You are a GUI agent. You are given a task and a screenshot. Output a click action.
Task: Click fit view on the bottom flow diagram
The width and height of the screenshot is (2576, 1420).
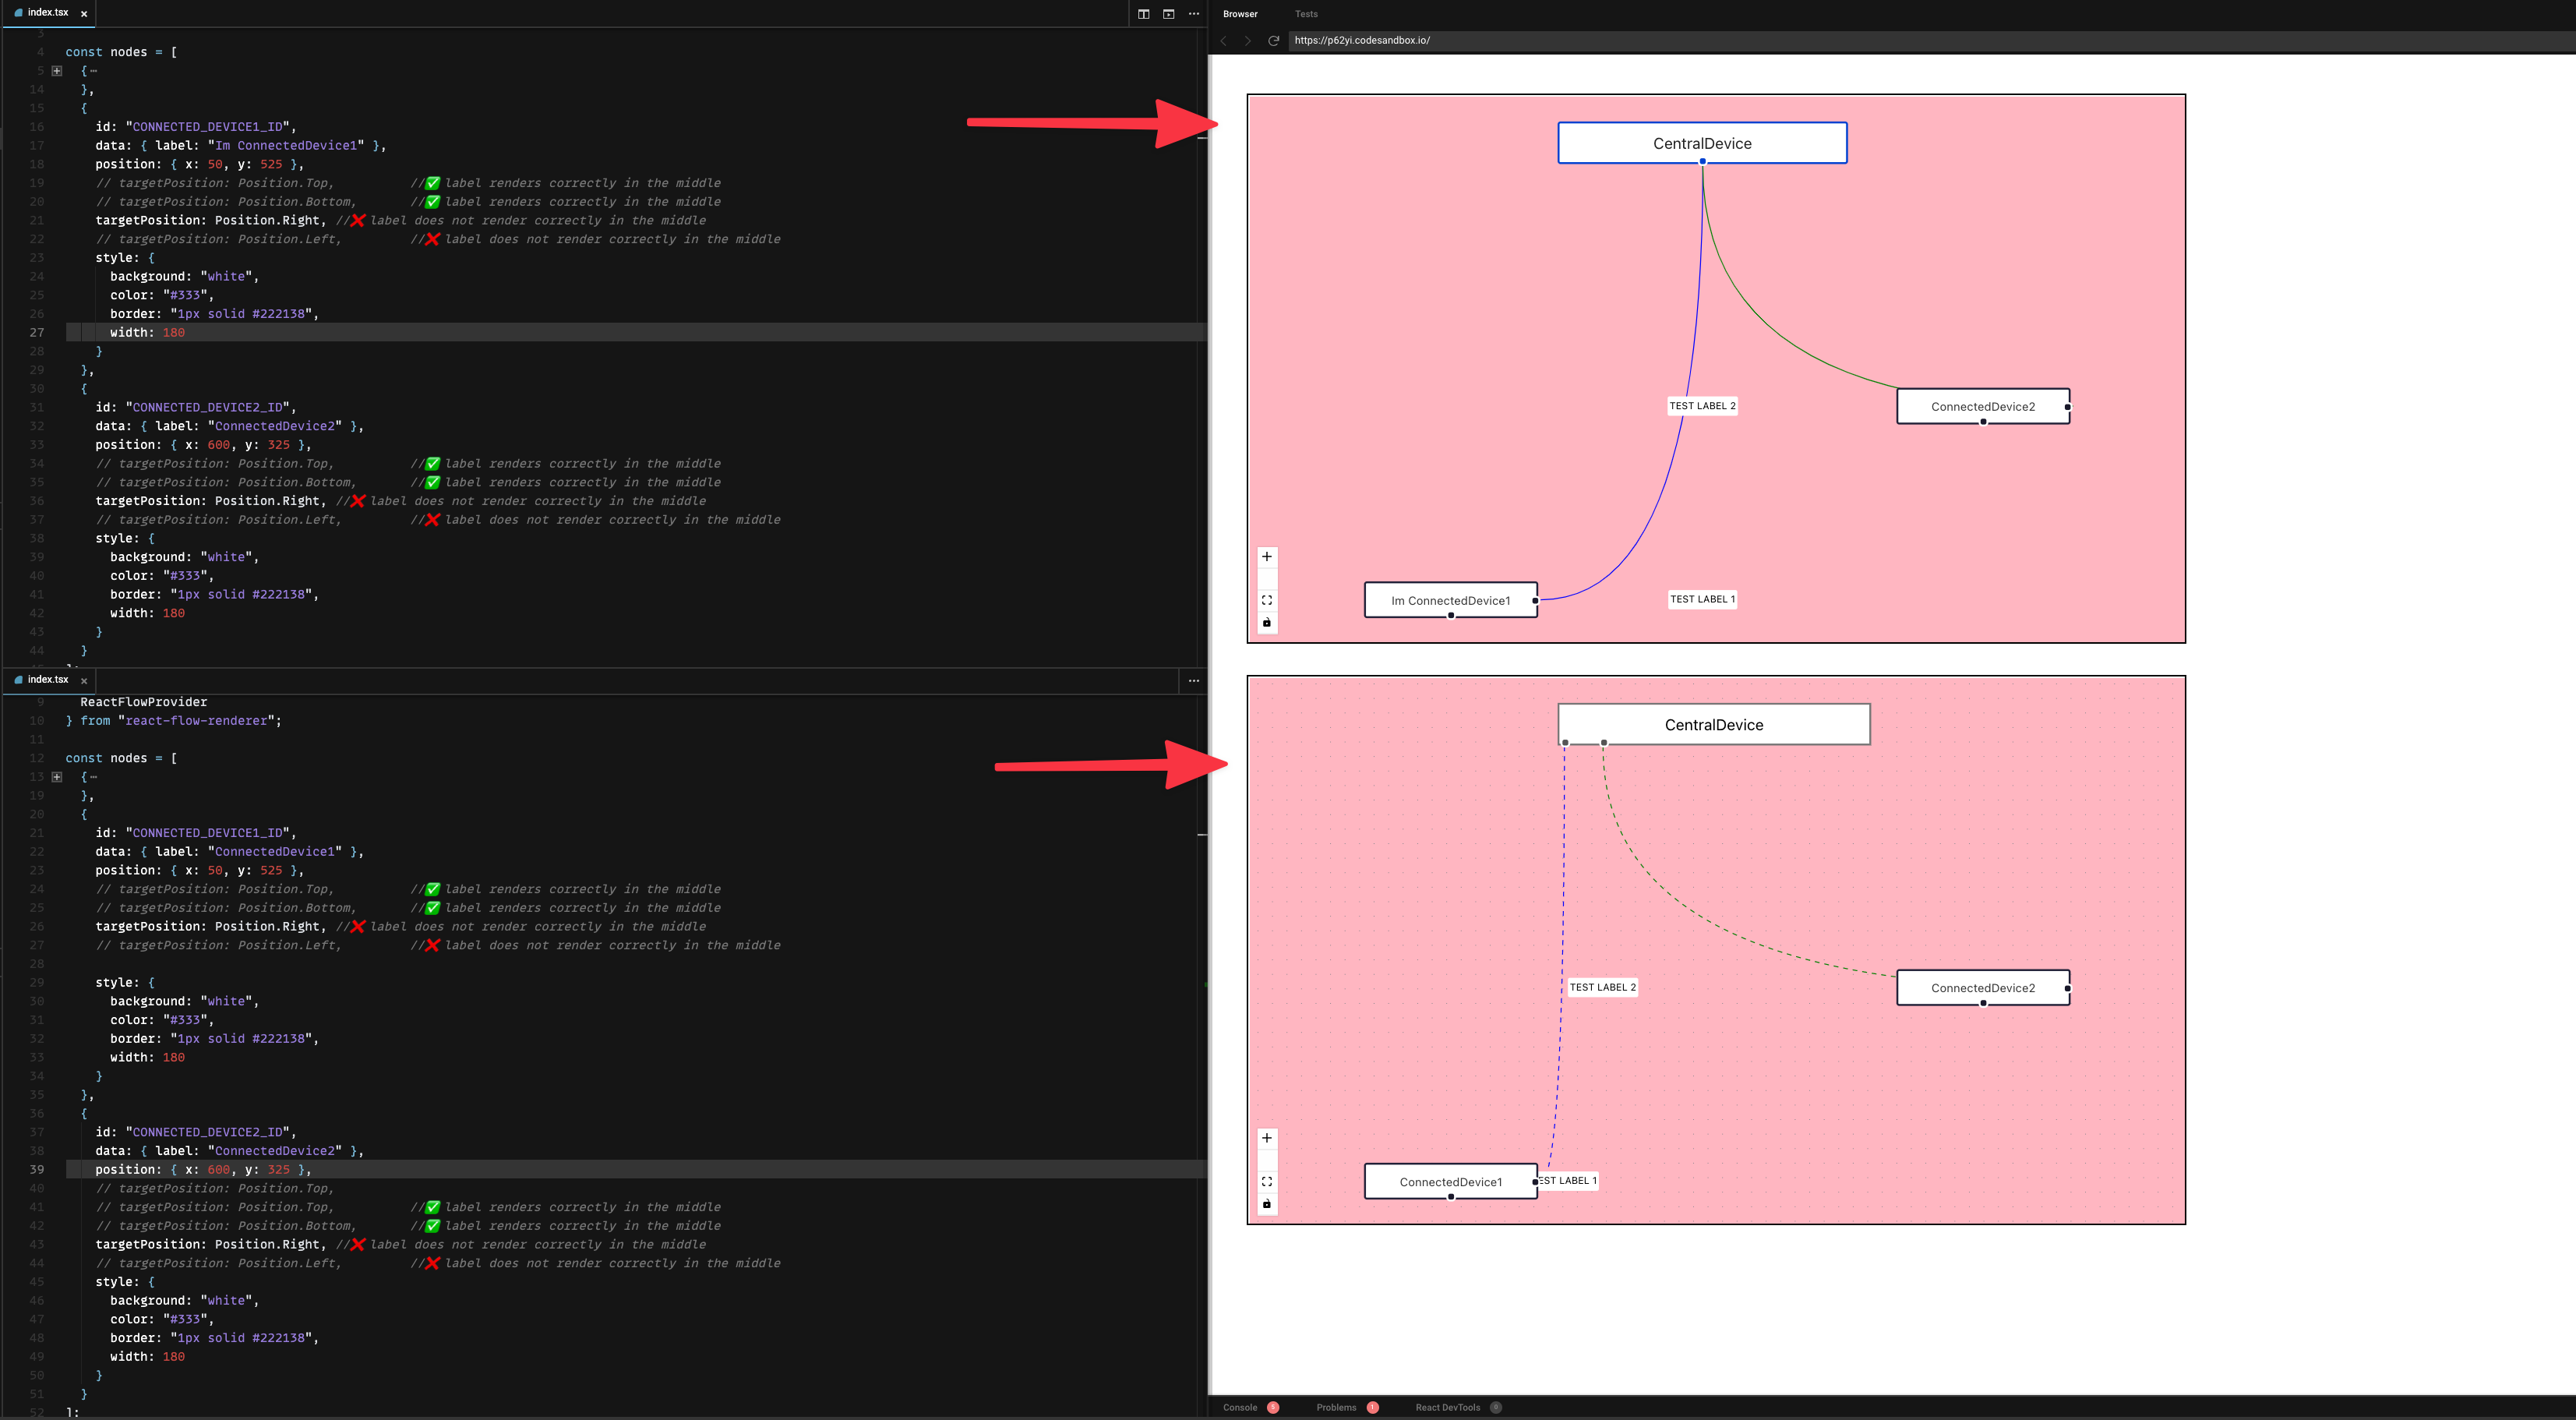[1268, 1181]
